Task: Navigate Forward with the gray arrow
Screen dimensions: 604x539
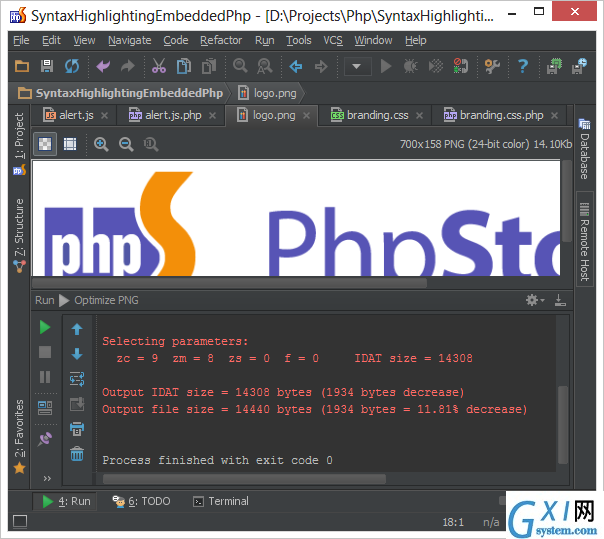Action: pos(321,66)
